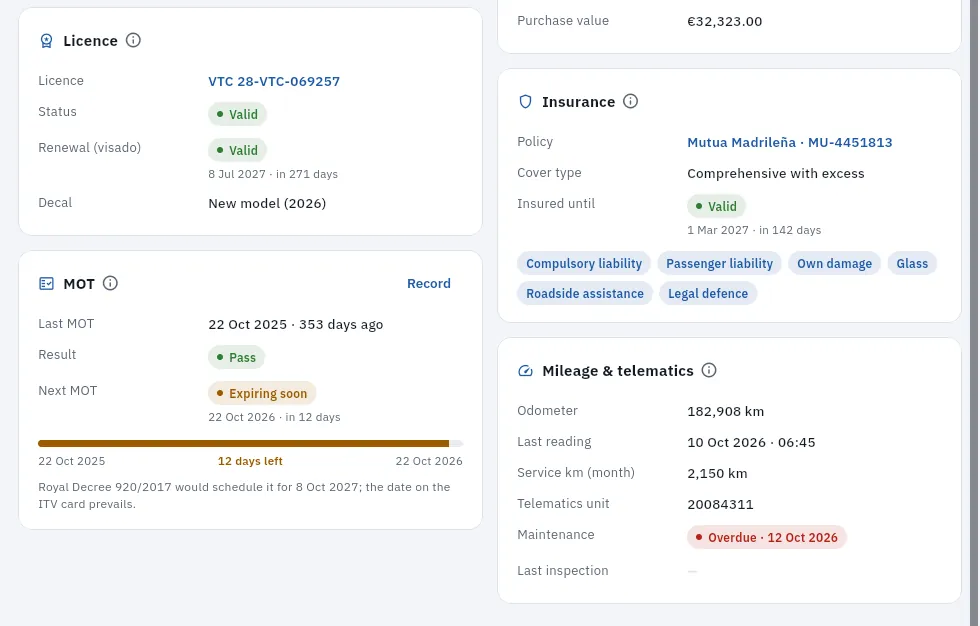Click the Expiring soon MOT badge
This screenshot has width=980, height=626.
click(262, 394)
